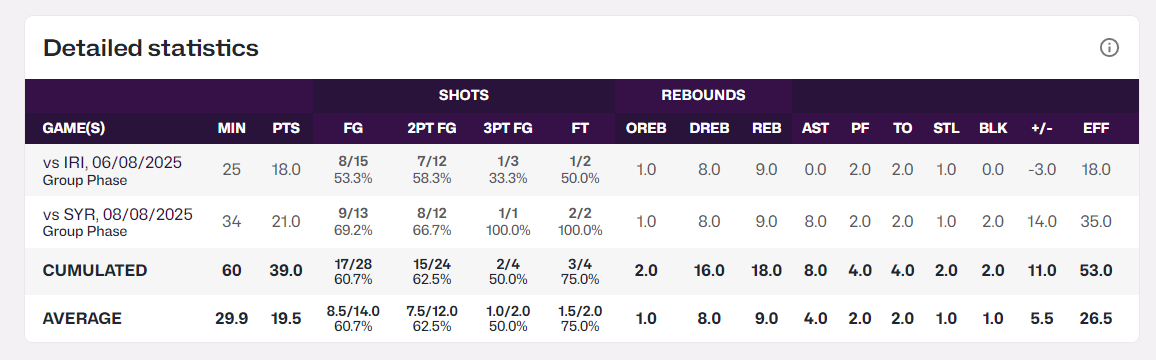
Task: Open the vs IRI, 06/08/2025 game row
Action: pos(582,170)
